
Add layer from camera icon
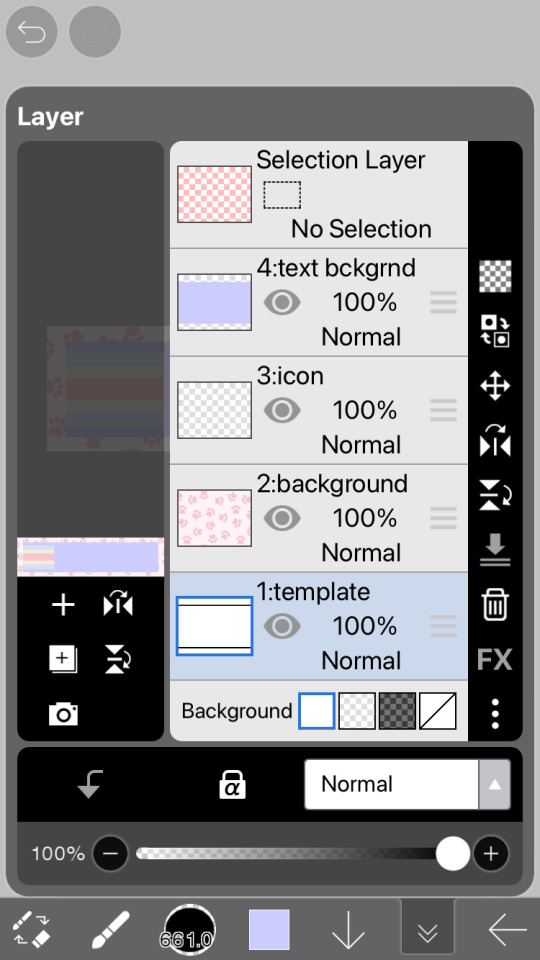tap(63, 714)
